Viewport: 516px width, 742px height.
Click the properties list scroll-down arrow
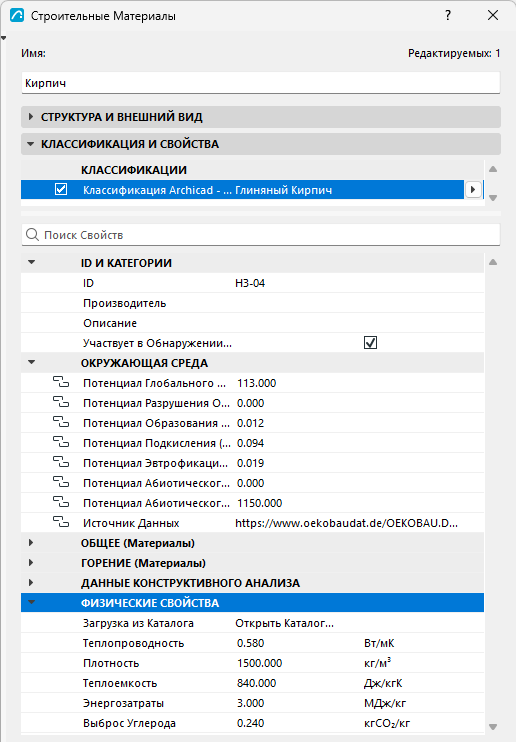point(493,726)
